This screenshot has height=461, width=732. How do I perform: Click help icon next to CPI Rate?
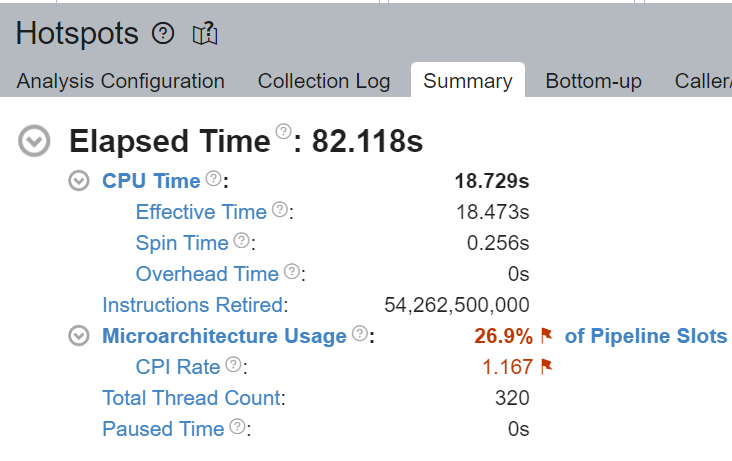pyautogui.click(x=233, y=364)
